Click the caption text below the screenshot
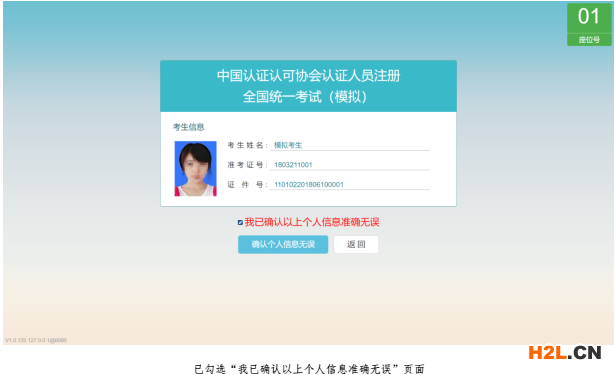 pos(309,369)
